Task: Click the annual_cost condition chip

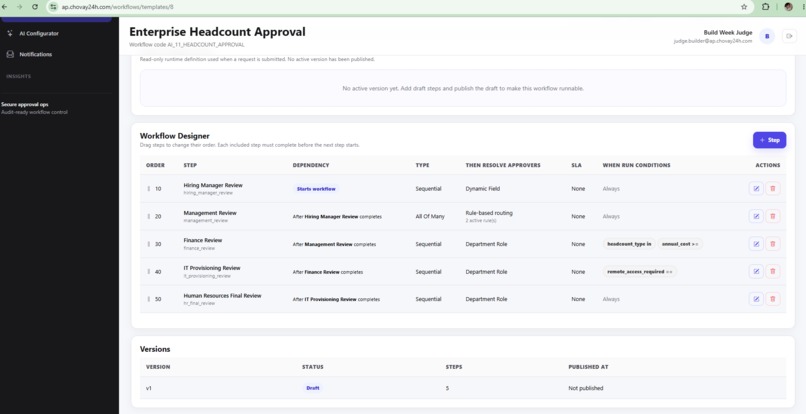Action: click(x=680, y=244)
